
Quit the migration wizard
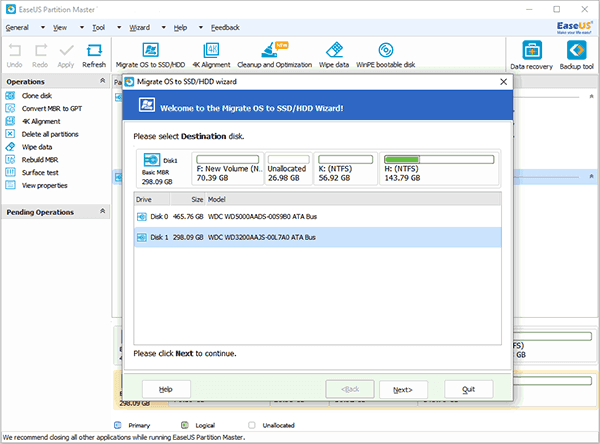coord(469,389)
